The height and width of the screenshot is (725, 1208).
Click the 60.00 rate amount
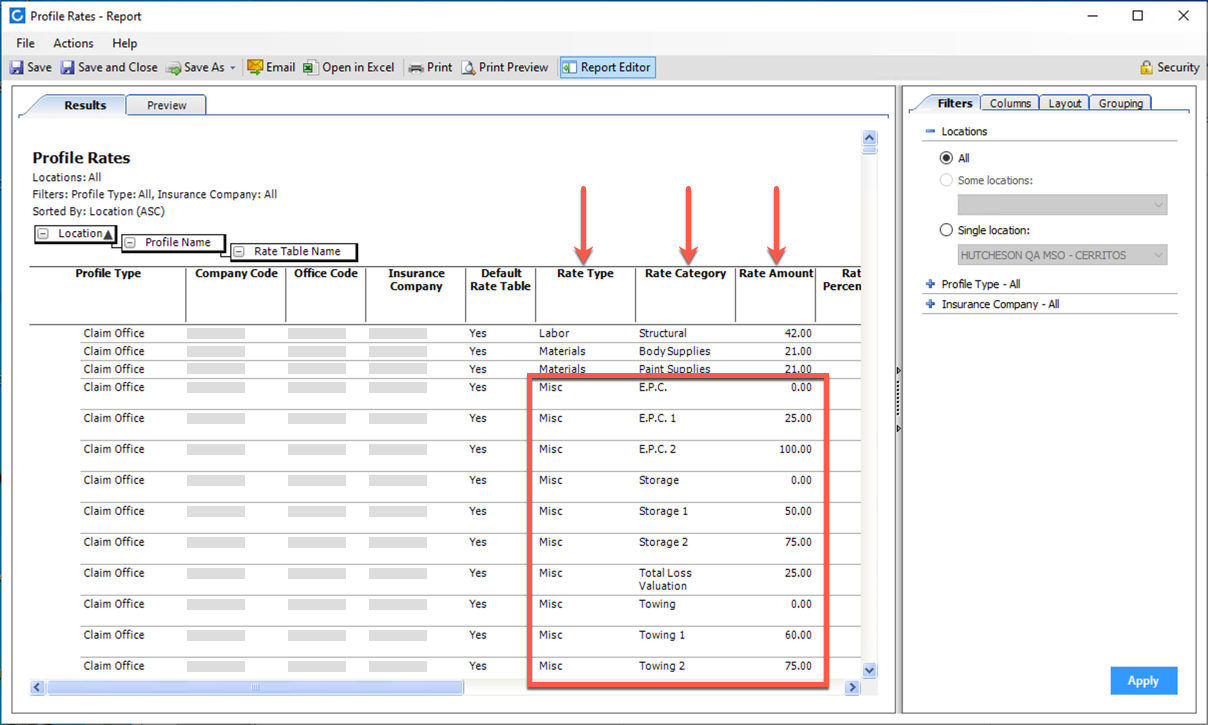(x=798, y=635)
